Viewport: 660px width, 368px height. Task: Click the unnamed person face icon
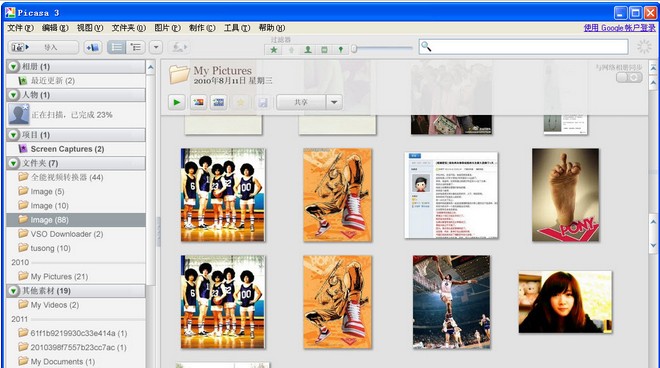[19, 115]
